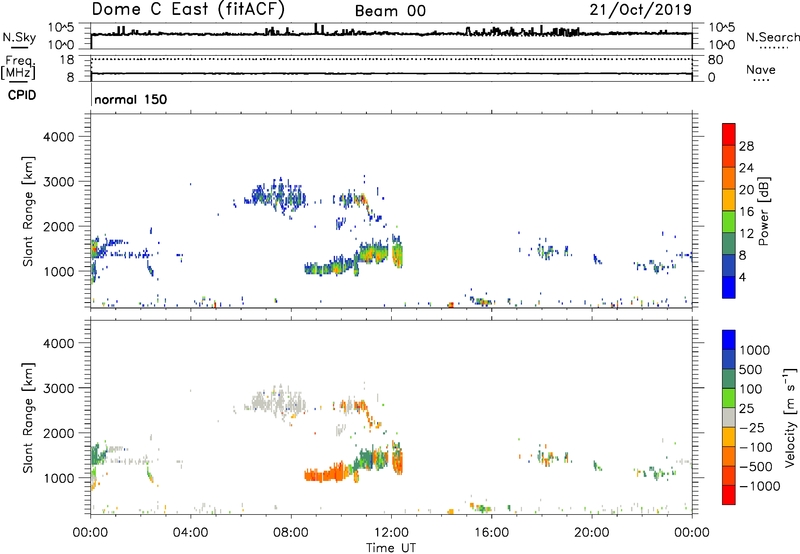800x554 pixels.
Task: Click the "08:00" time tick label
Action: click(x=291, y=533)
